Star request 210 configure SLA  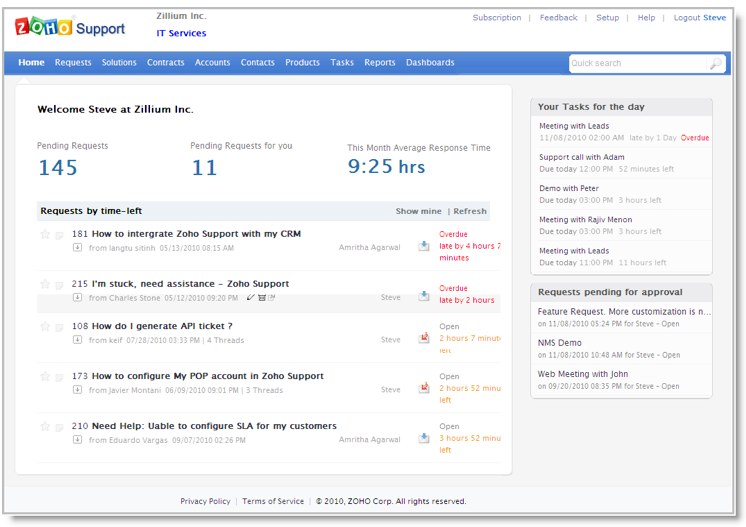pyautogui.click(x=45, y=426)
